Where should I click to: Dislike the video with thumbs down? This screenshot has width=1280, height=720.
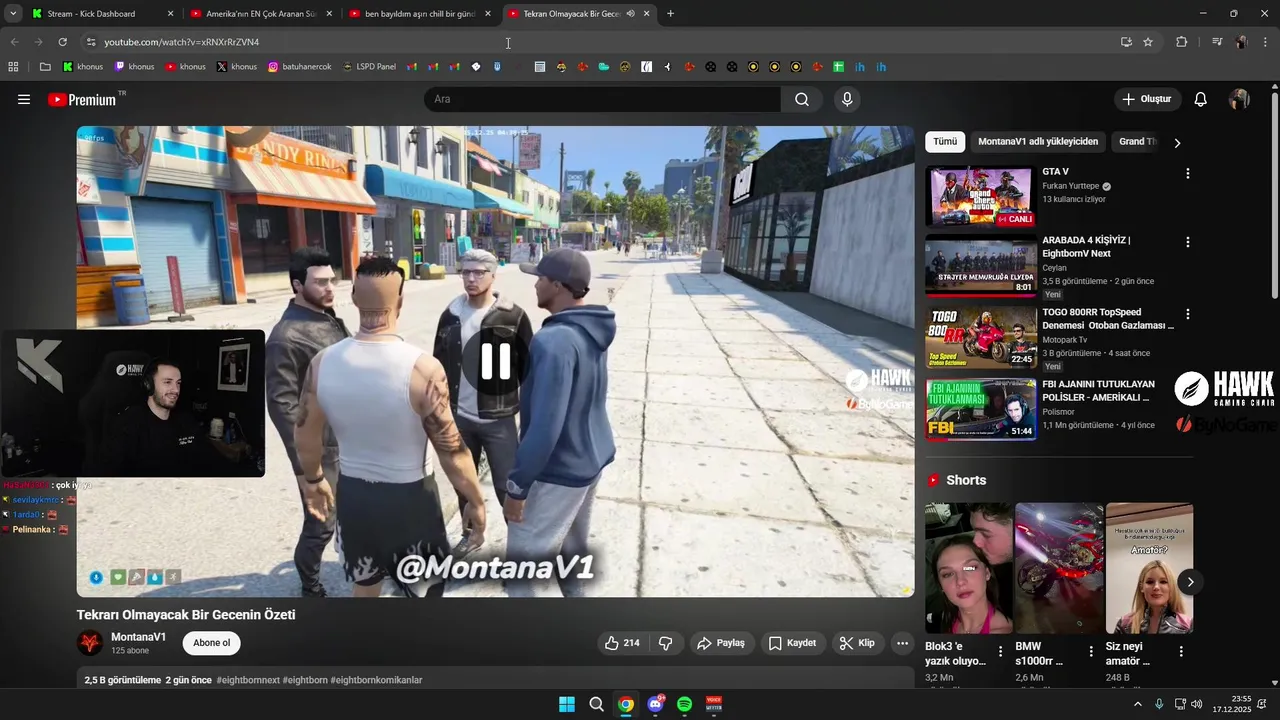[x=665, y=643]
